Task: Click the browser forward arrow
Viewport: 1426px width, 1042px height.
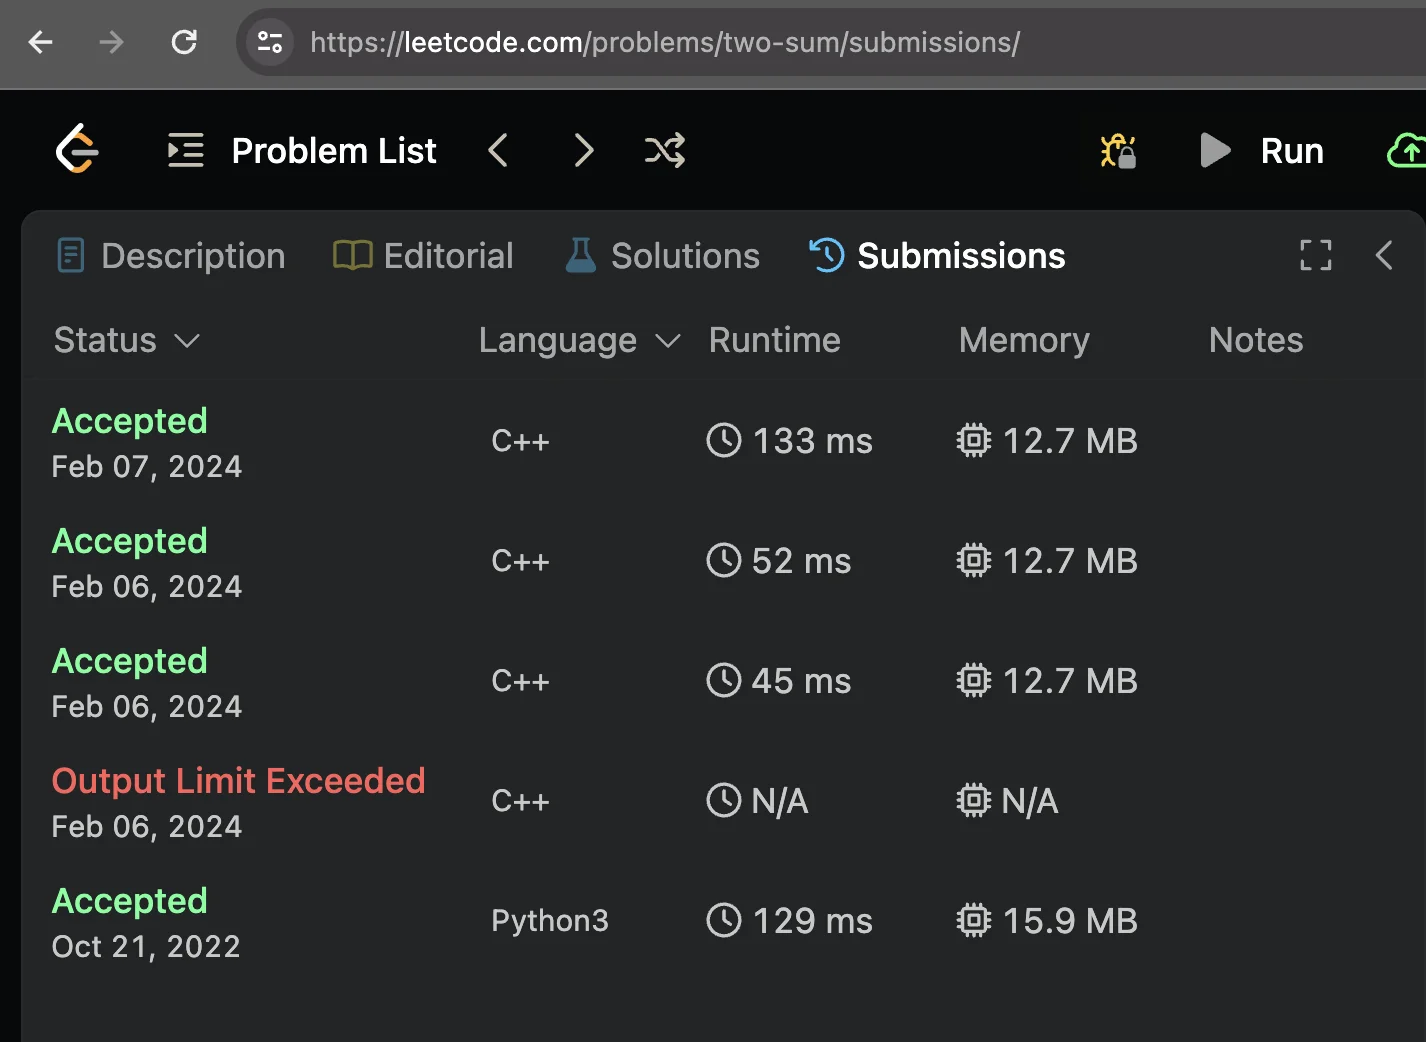Action: pos(112,42)
